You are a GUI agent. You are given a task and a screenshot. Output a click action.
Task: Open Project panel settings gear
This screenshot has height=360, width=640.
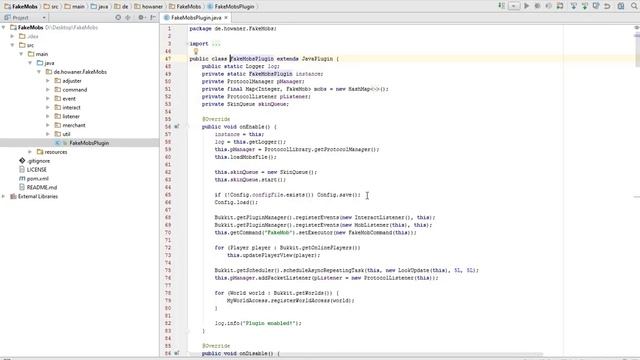(x=141, y=18)
